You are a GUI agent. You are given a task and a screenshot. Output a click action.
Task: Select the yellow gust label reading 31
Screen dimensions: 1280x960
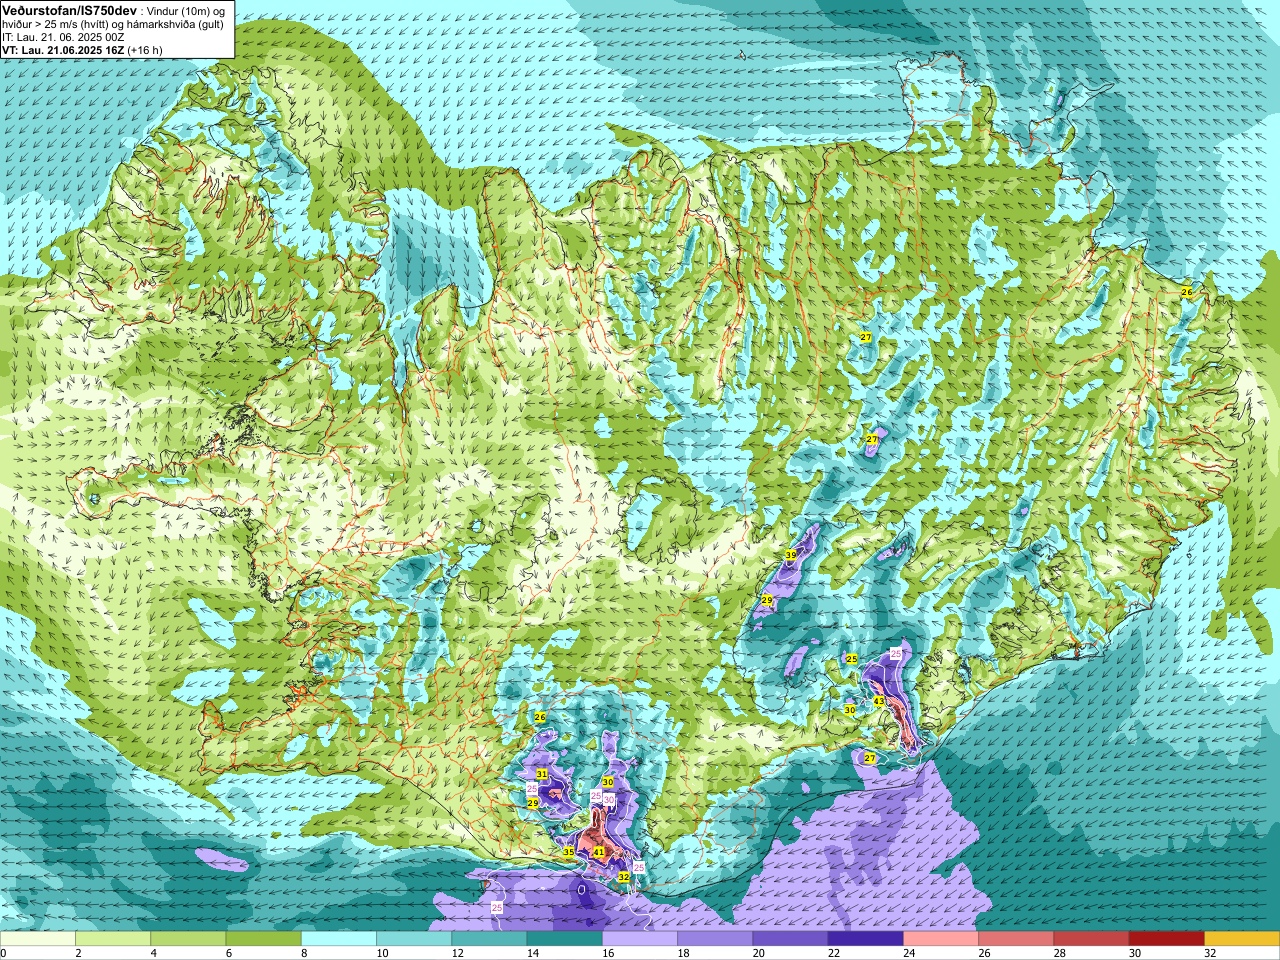tap(542, 774)
